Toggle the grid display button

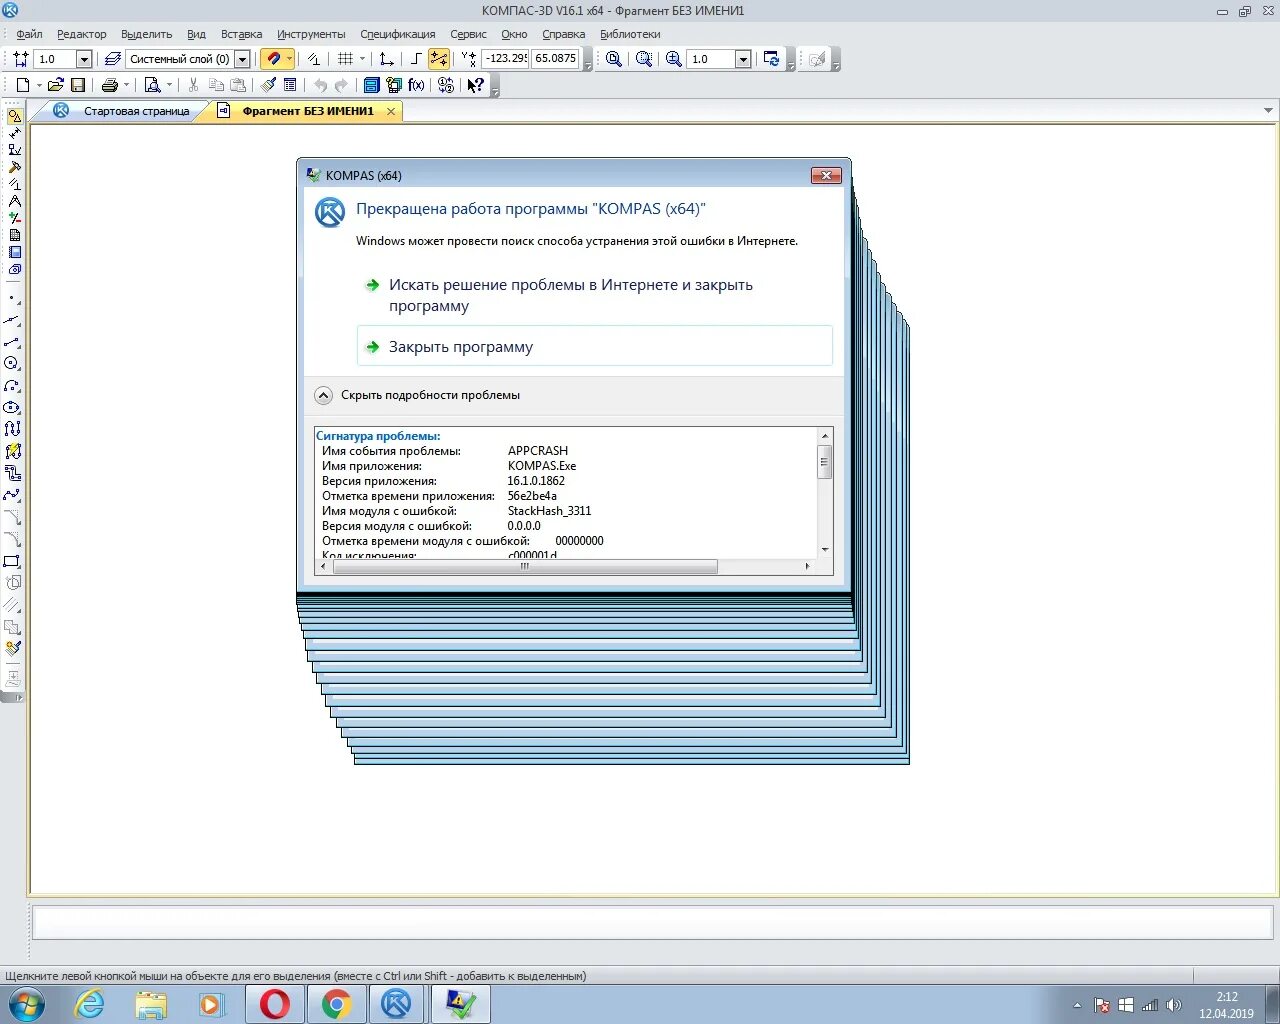pyautogui.click(x=345, y=59)
